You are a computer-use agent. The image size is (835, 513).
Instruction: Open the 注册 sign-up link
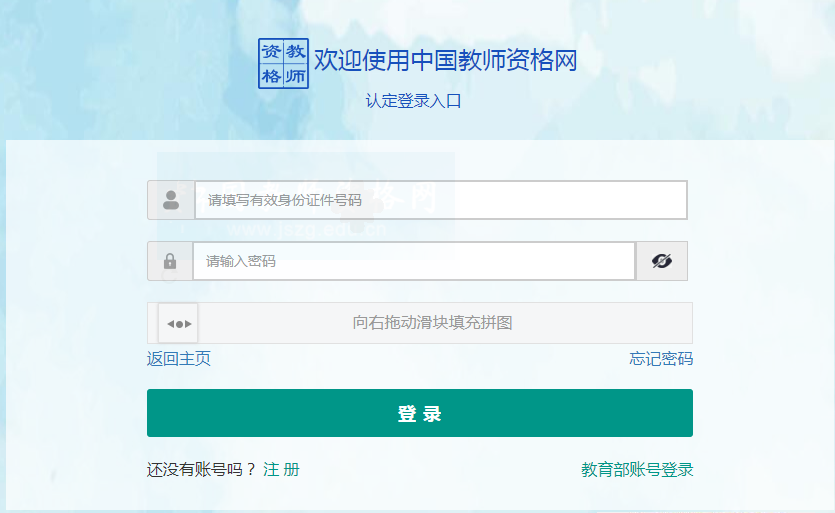(281, 469)
